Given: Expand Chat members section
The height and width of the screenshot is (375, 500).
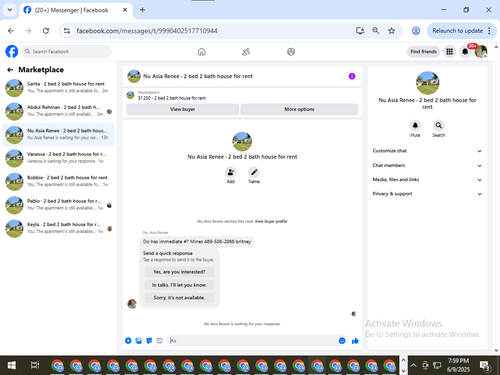Looking at the screenshot, I should pos(427,165).
